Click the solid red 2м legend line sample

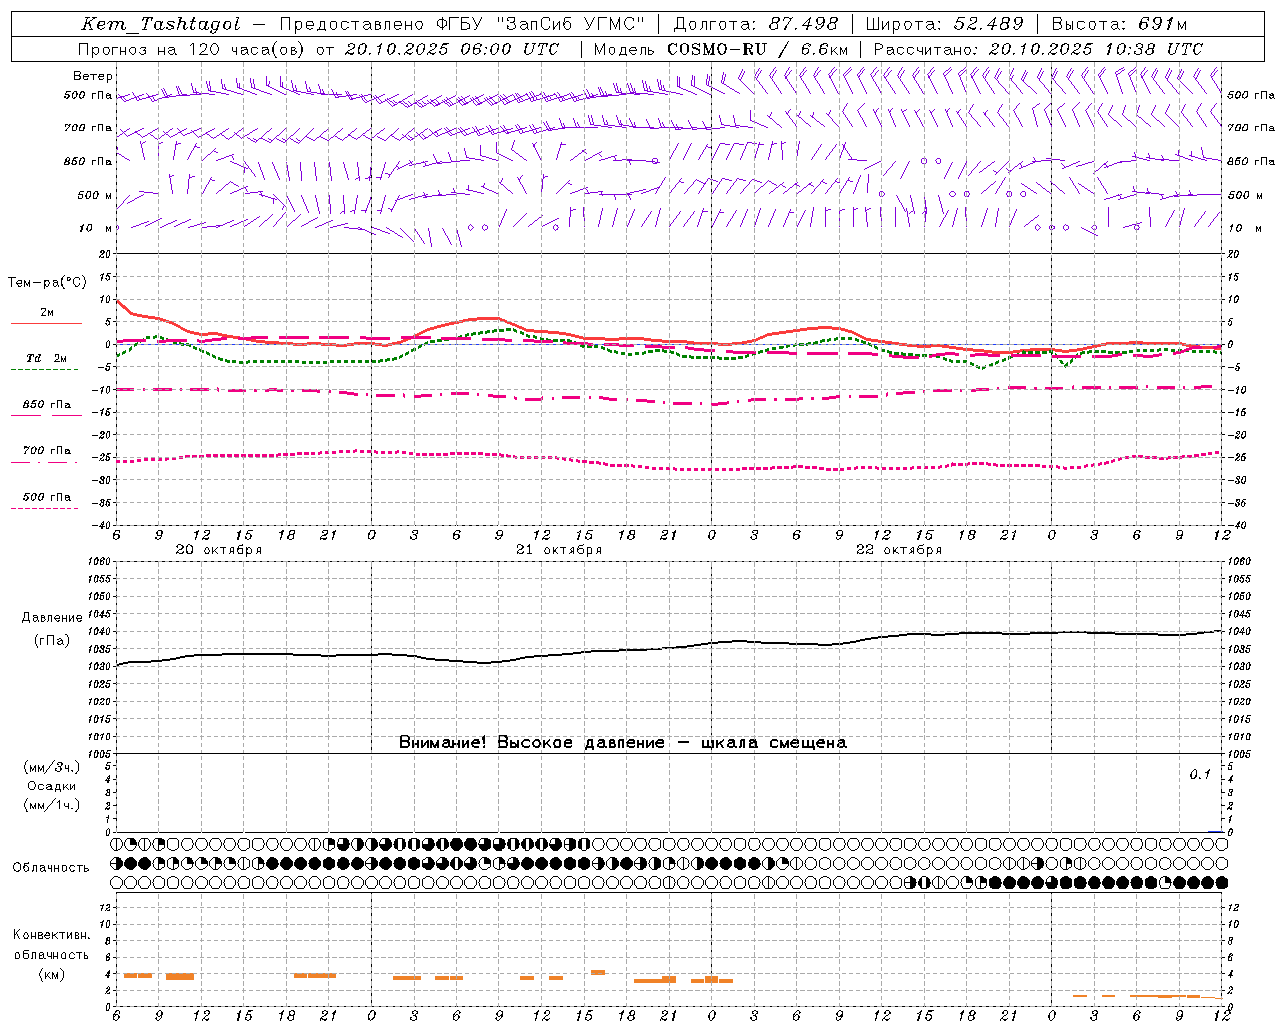click(x=46, y=324)
